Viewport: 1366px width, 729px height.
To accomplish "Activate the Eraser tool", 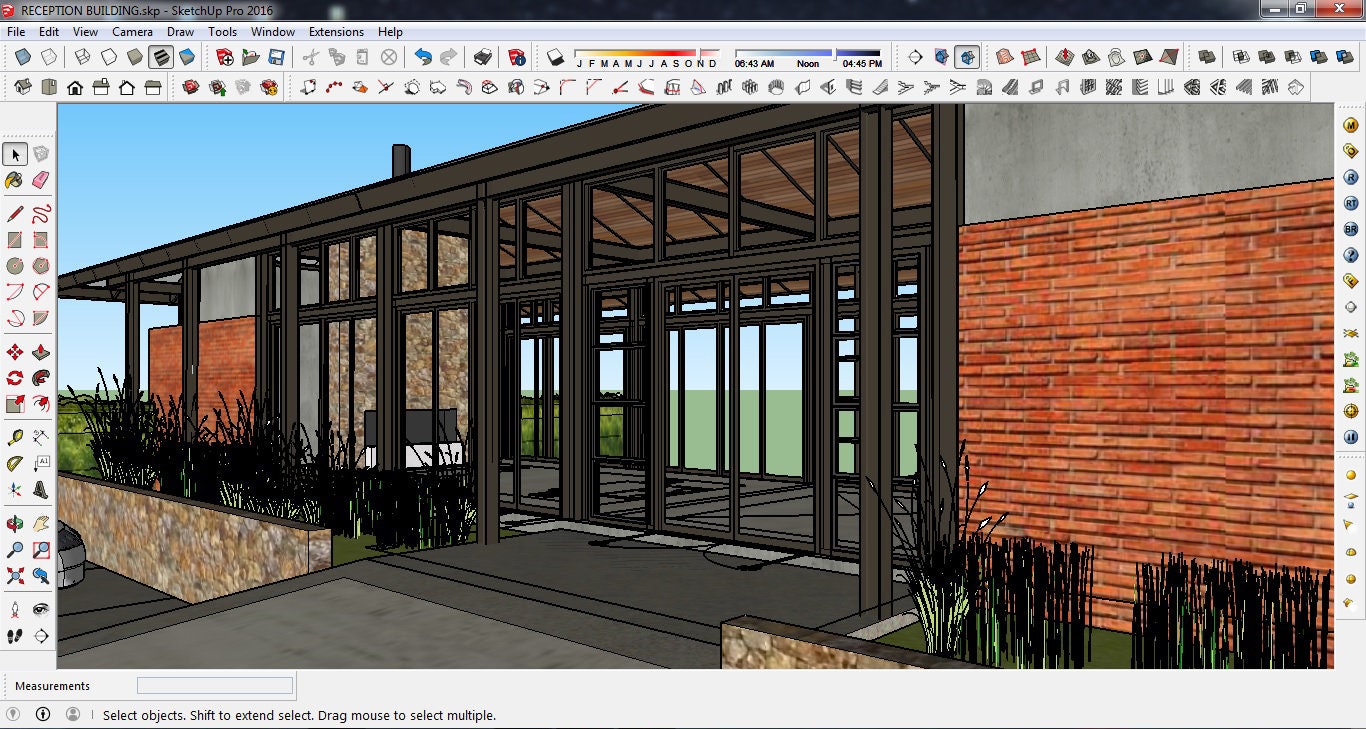I will point(38,180).
